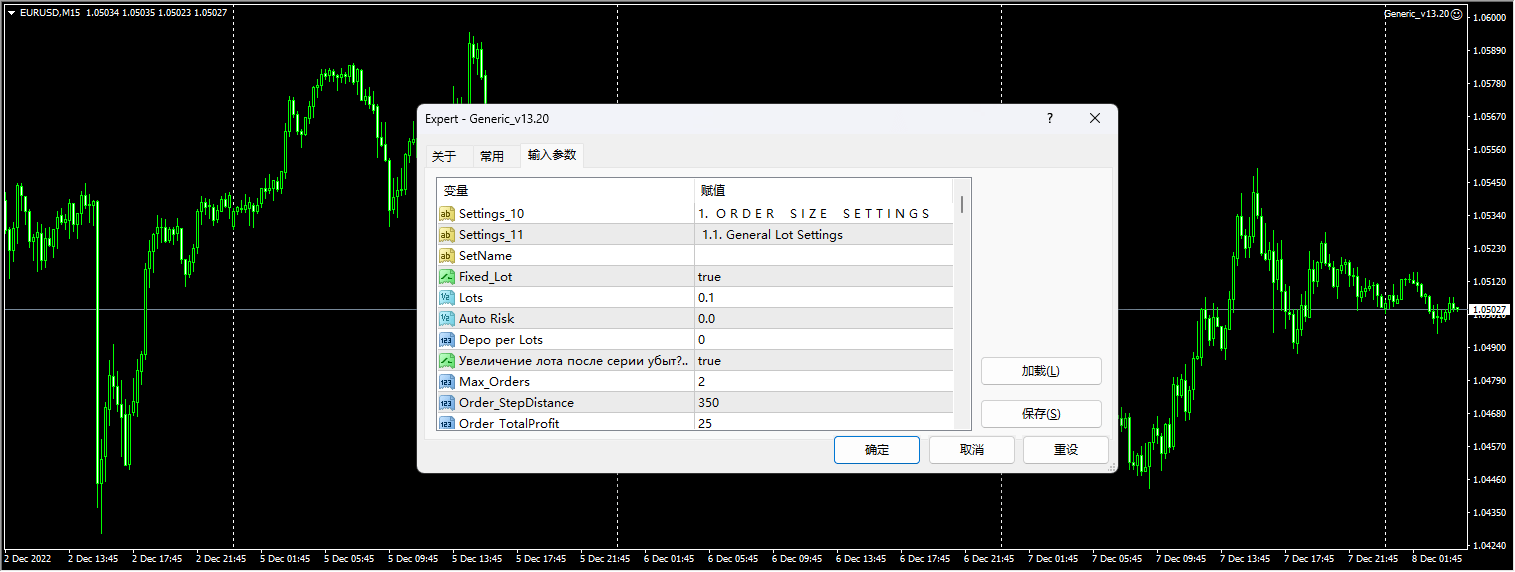The width and height of the screenshot is (1515, 572).
Task: Click the Max_Orders variable name
Action: (x=494, y=381)
